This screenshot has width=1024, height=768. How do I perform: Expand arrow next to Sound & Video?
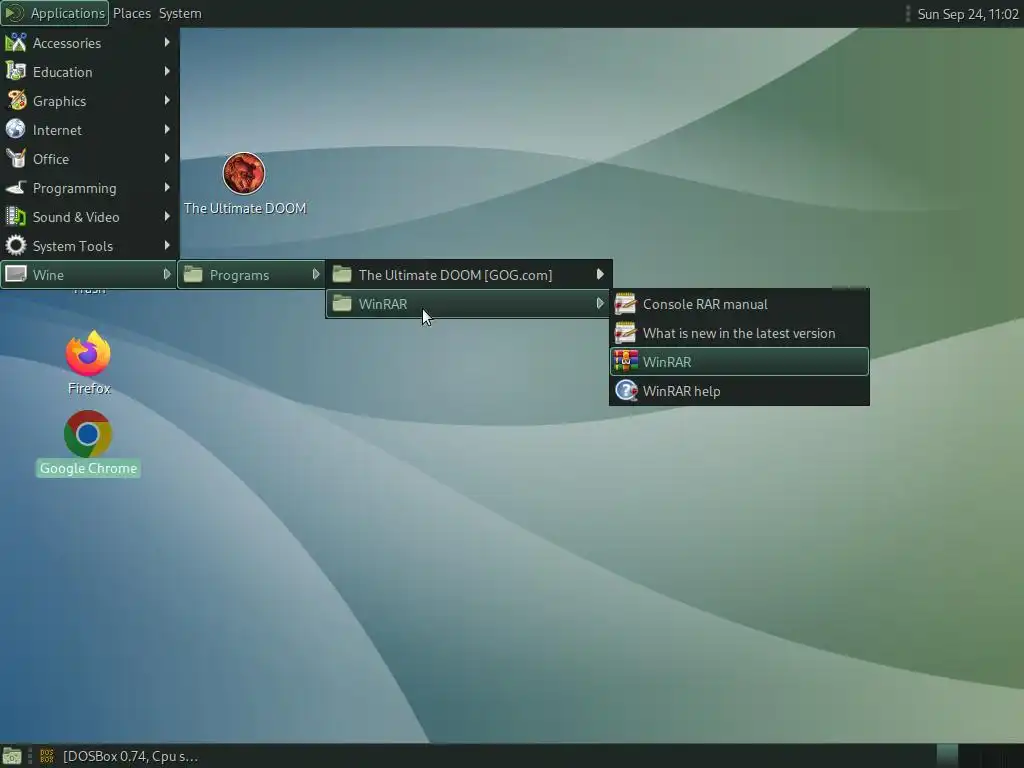click(167, 216)
